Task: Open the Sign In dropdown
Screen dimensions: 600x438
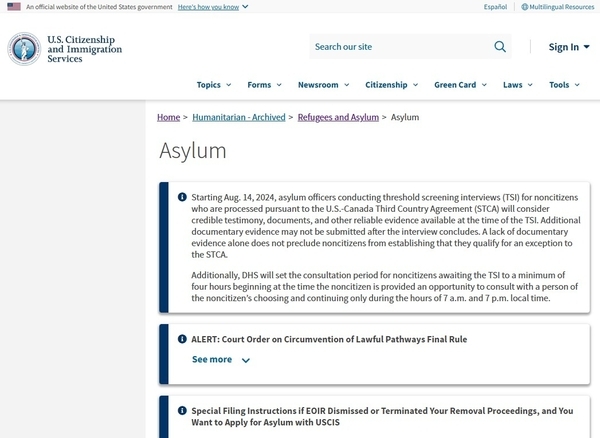Action: pyautogui.click(x=569, y=47)
